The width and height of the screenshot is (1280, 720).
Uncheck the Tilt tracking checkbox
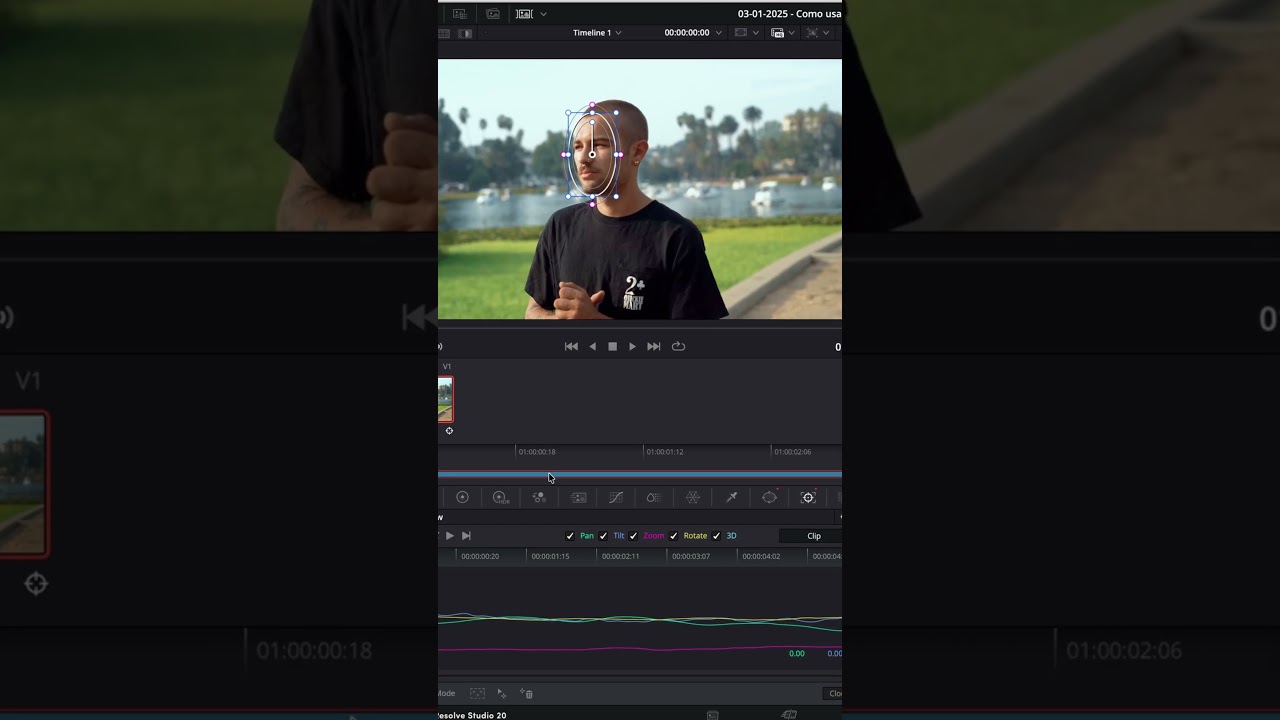(x=603, y=536)
